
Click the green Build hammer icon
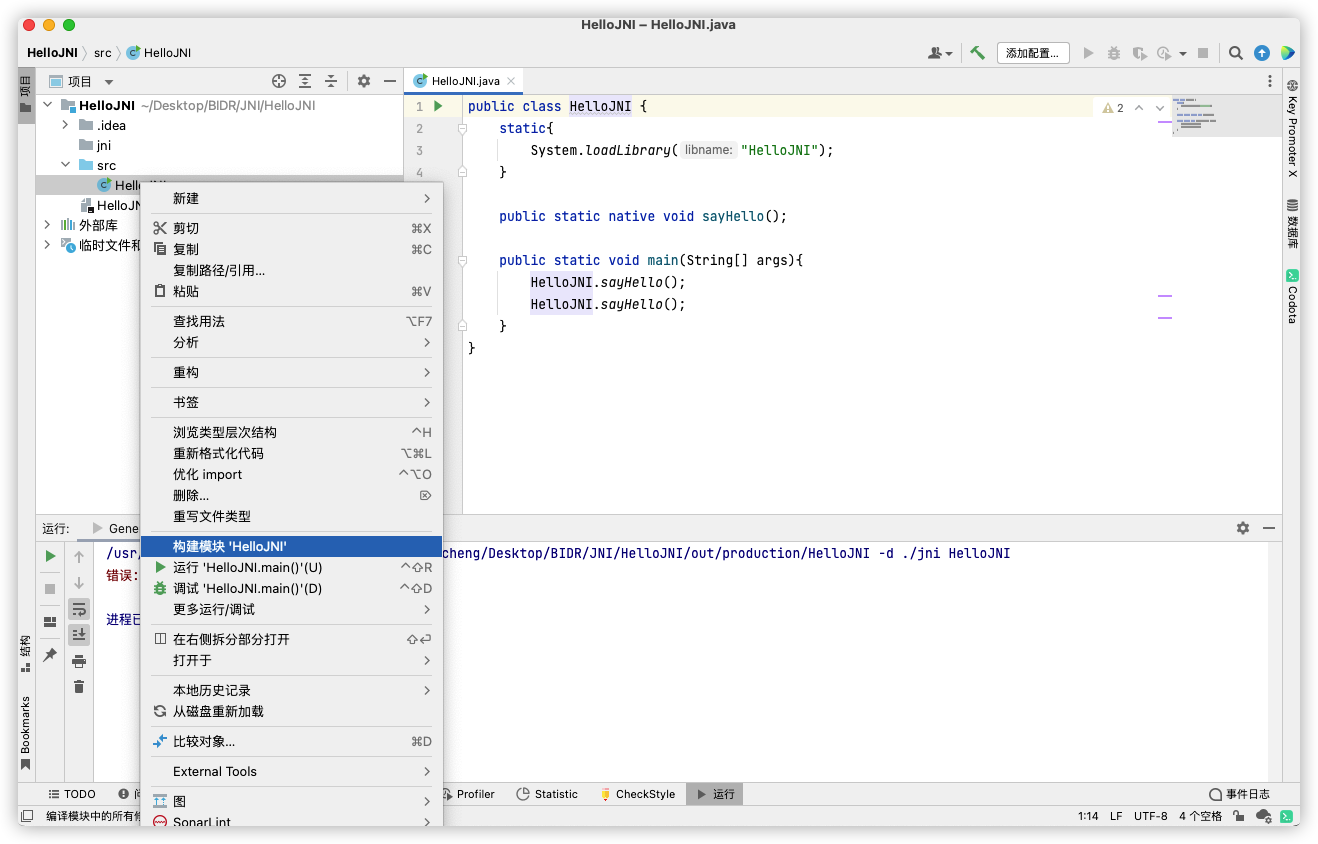pyautogui.click(x=978, y=53)
